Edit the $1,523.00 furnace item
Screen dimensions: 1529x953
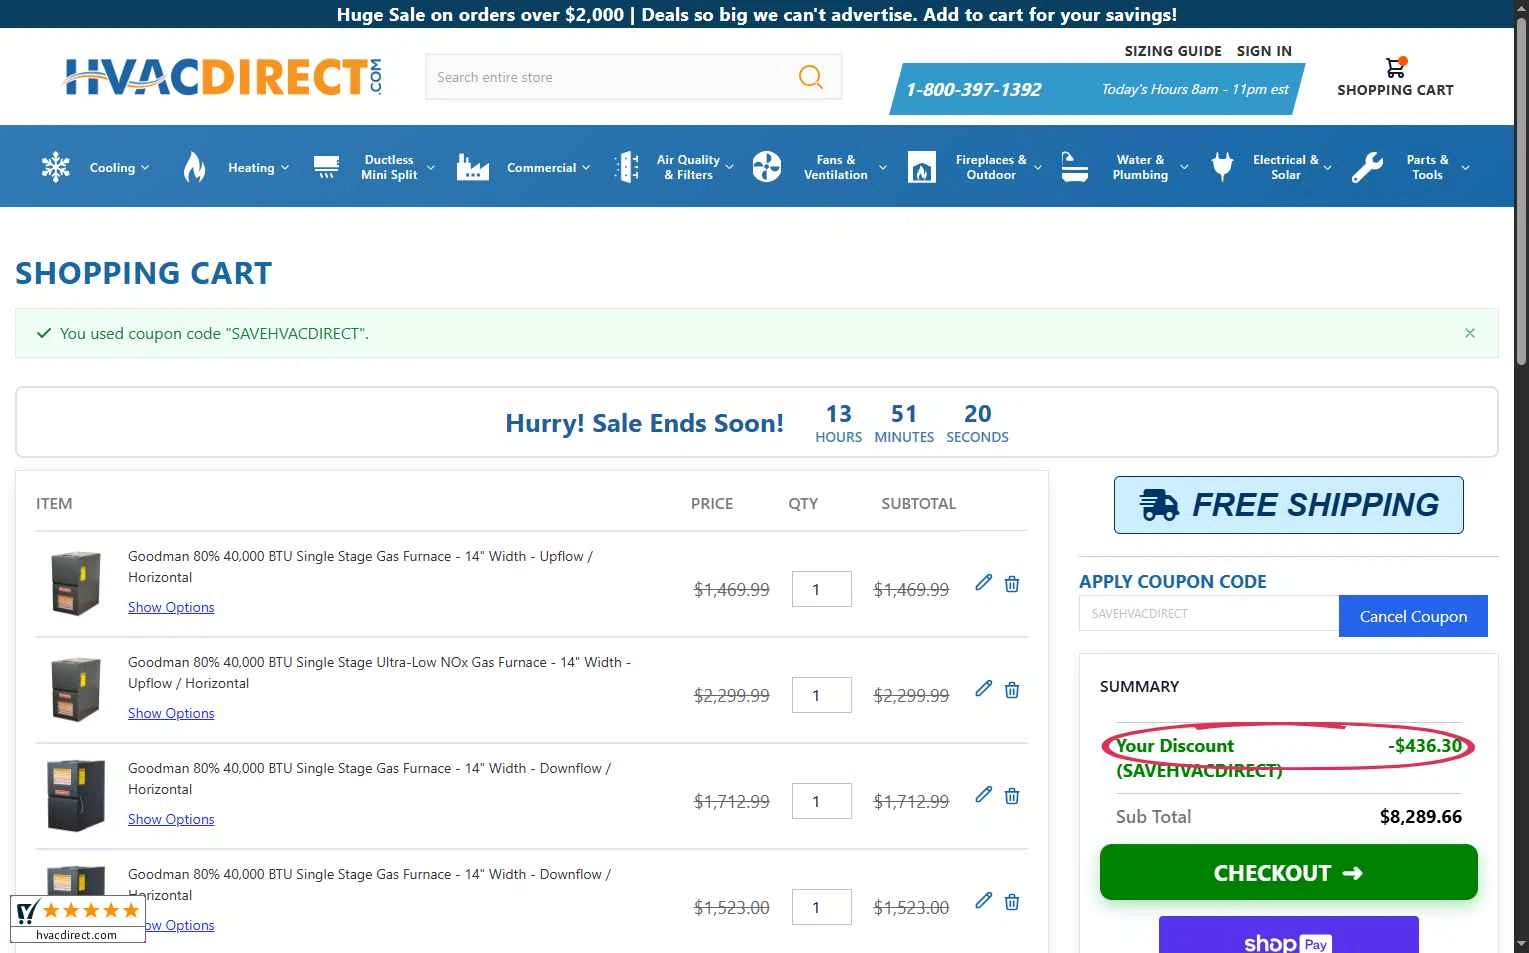(x=984, y=901)
